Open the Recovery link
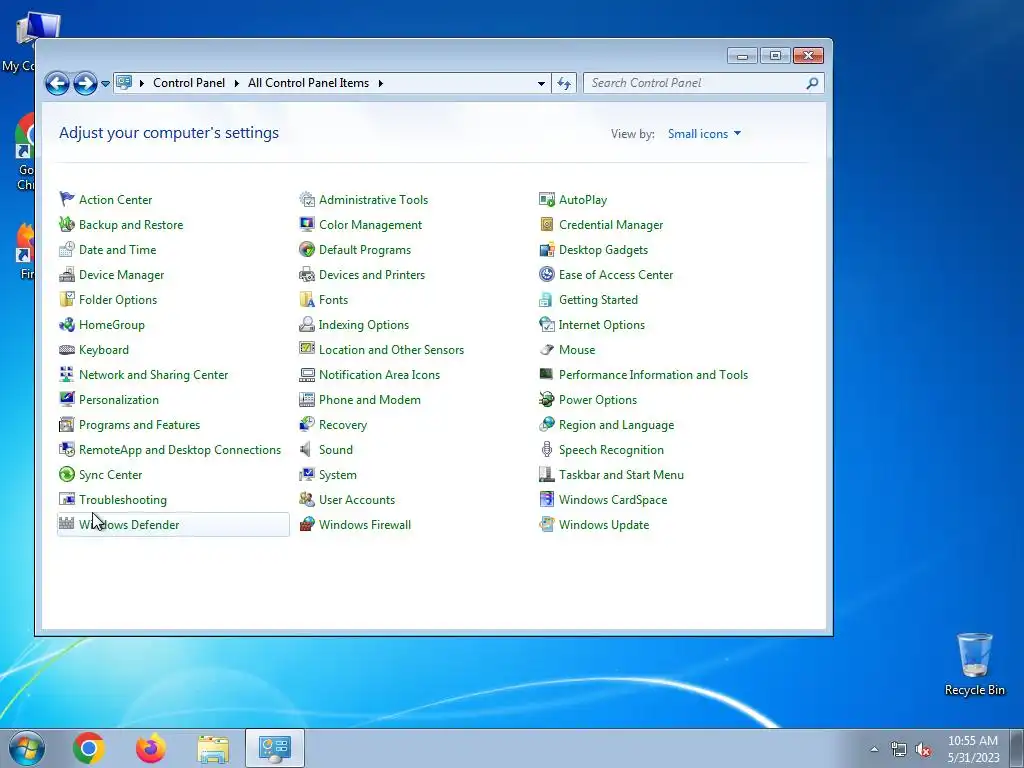This screenshot has height=768, width=1024. [x=343, y=424]
